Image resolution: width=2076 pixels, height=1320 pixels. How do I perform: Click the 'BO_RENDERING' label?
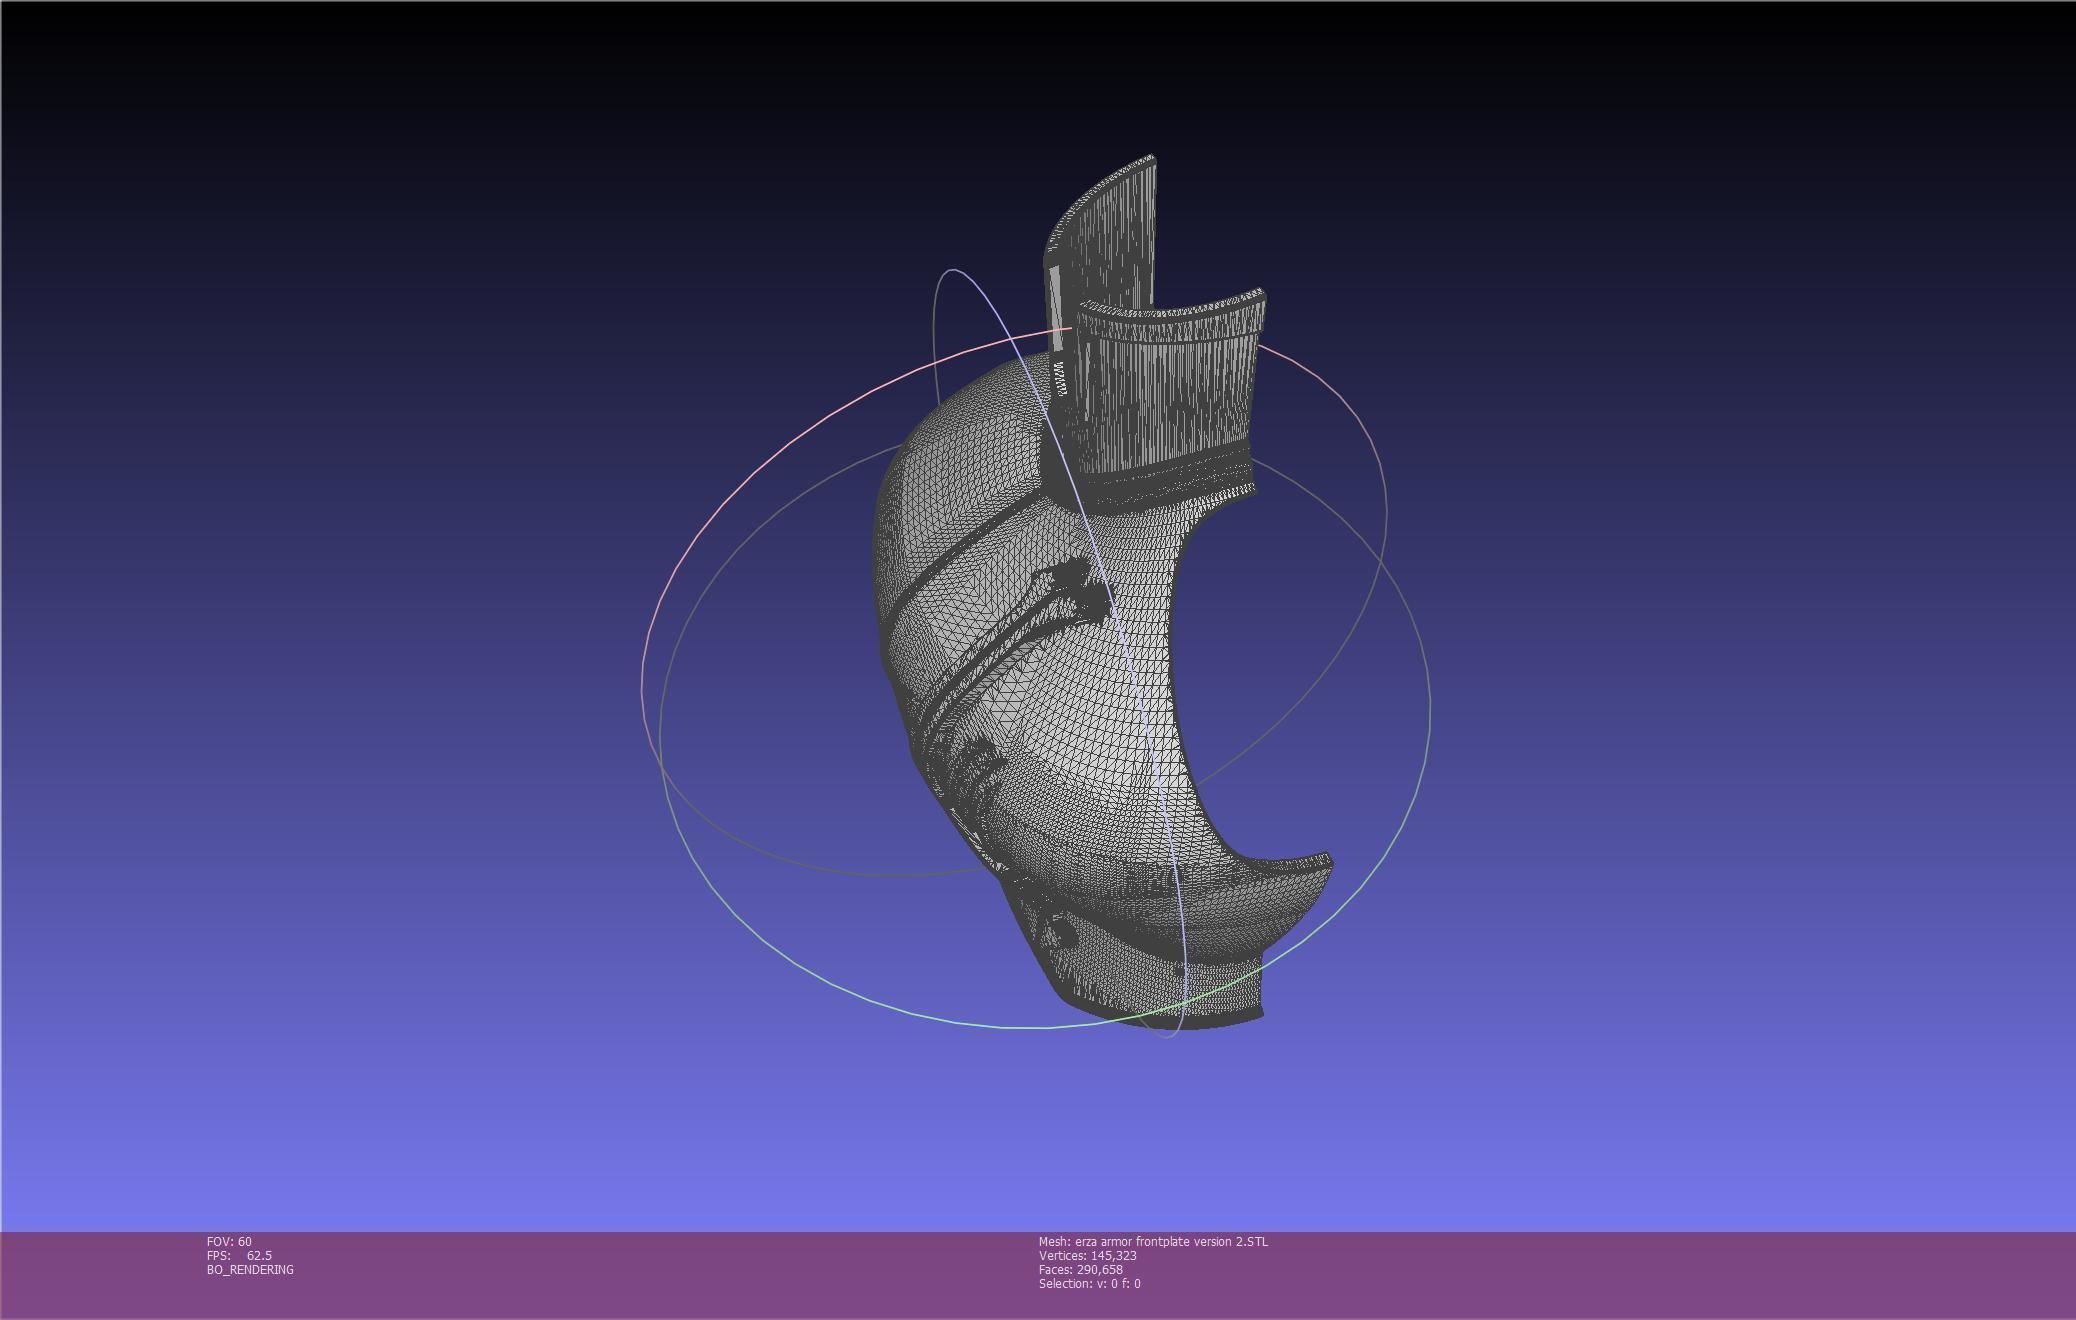pyautogui.click(x=250, y=1269)
